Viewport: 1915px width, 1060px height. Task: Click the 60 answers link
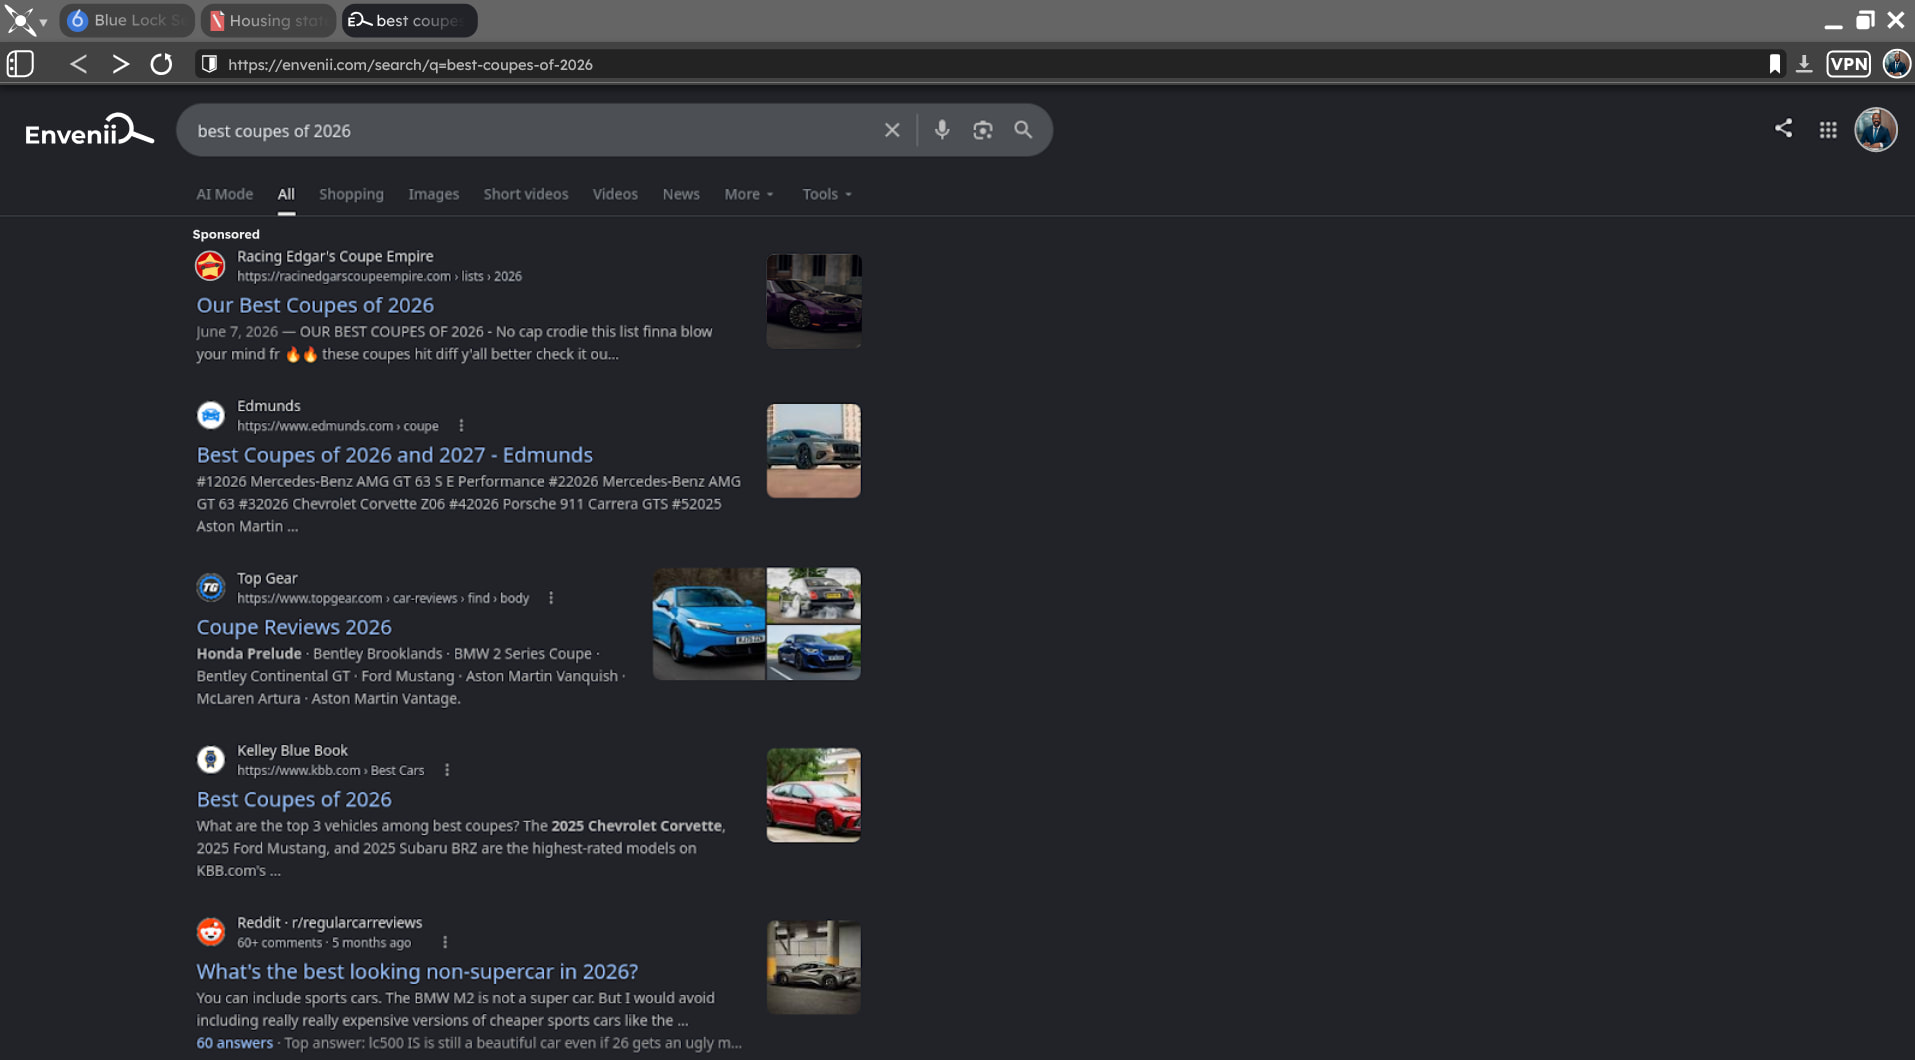(x=234, y=1043)
